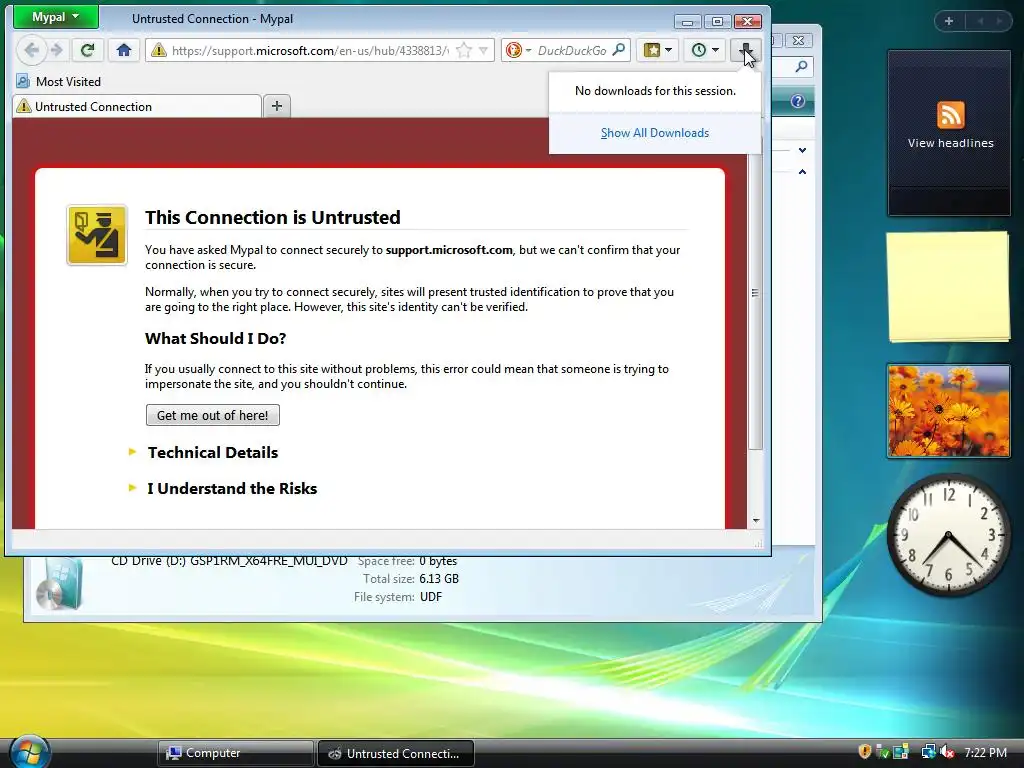Open the address bar history dropdown arrow
Screen dimensions: 1024x768
coord(483,50)
